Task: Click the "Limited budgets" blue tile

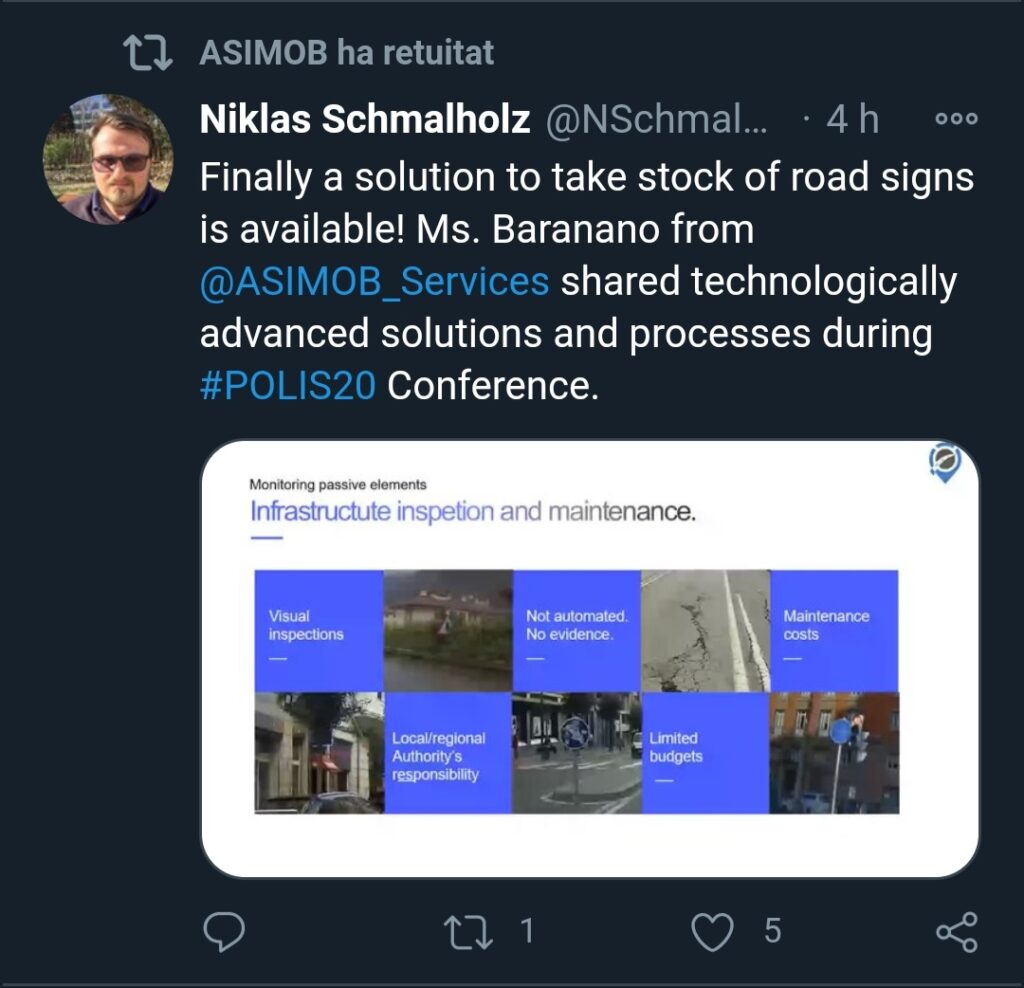Action: pos(705,752)
